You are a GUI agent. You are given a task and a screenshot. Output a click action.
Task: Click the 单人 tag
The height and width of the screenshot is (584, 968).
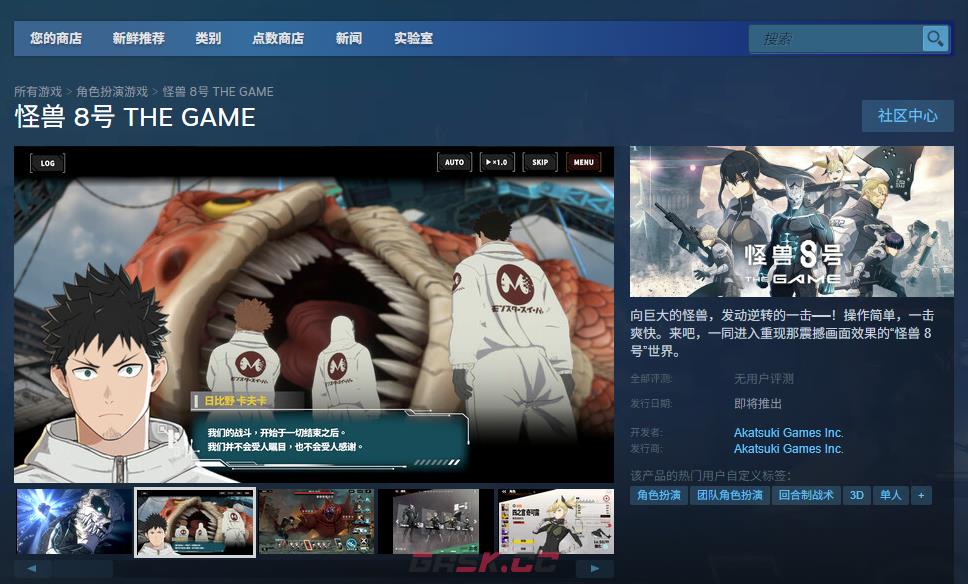pyautogui.click(x=890, y=495)
